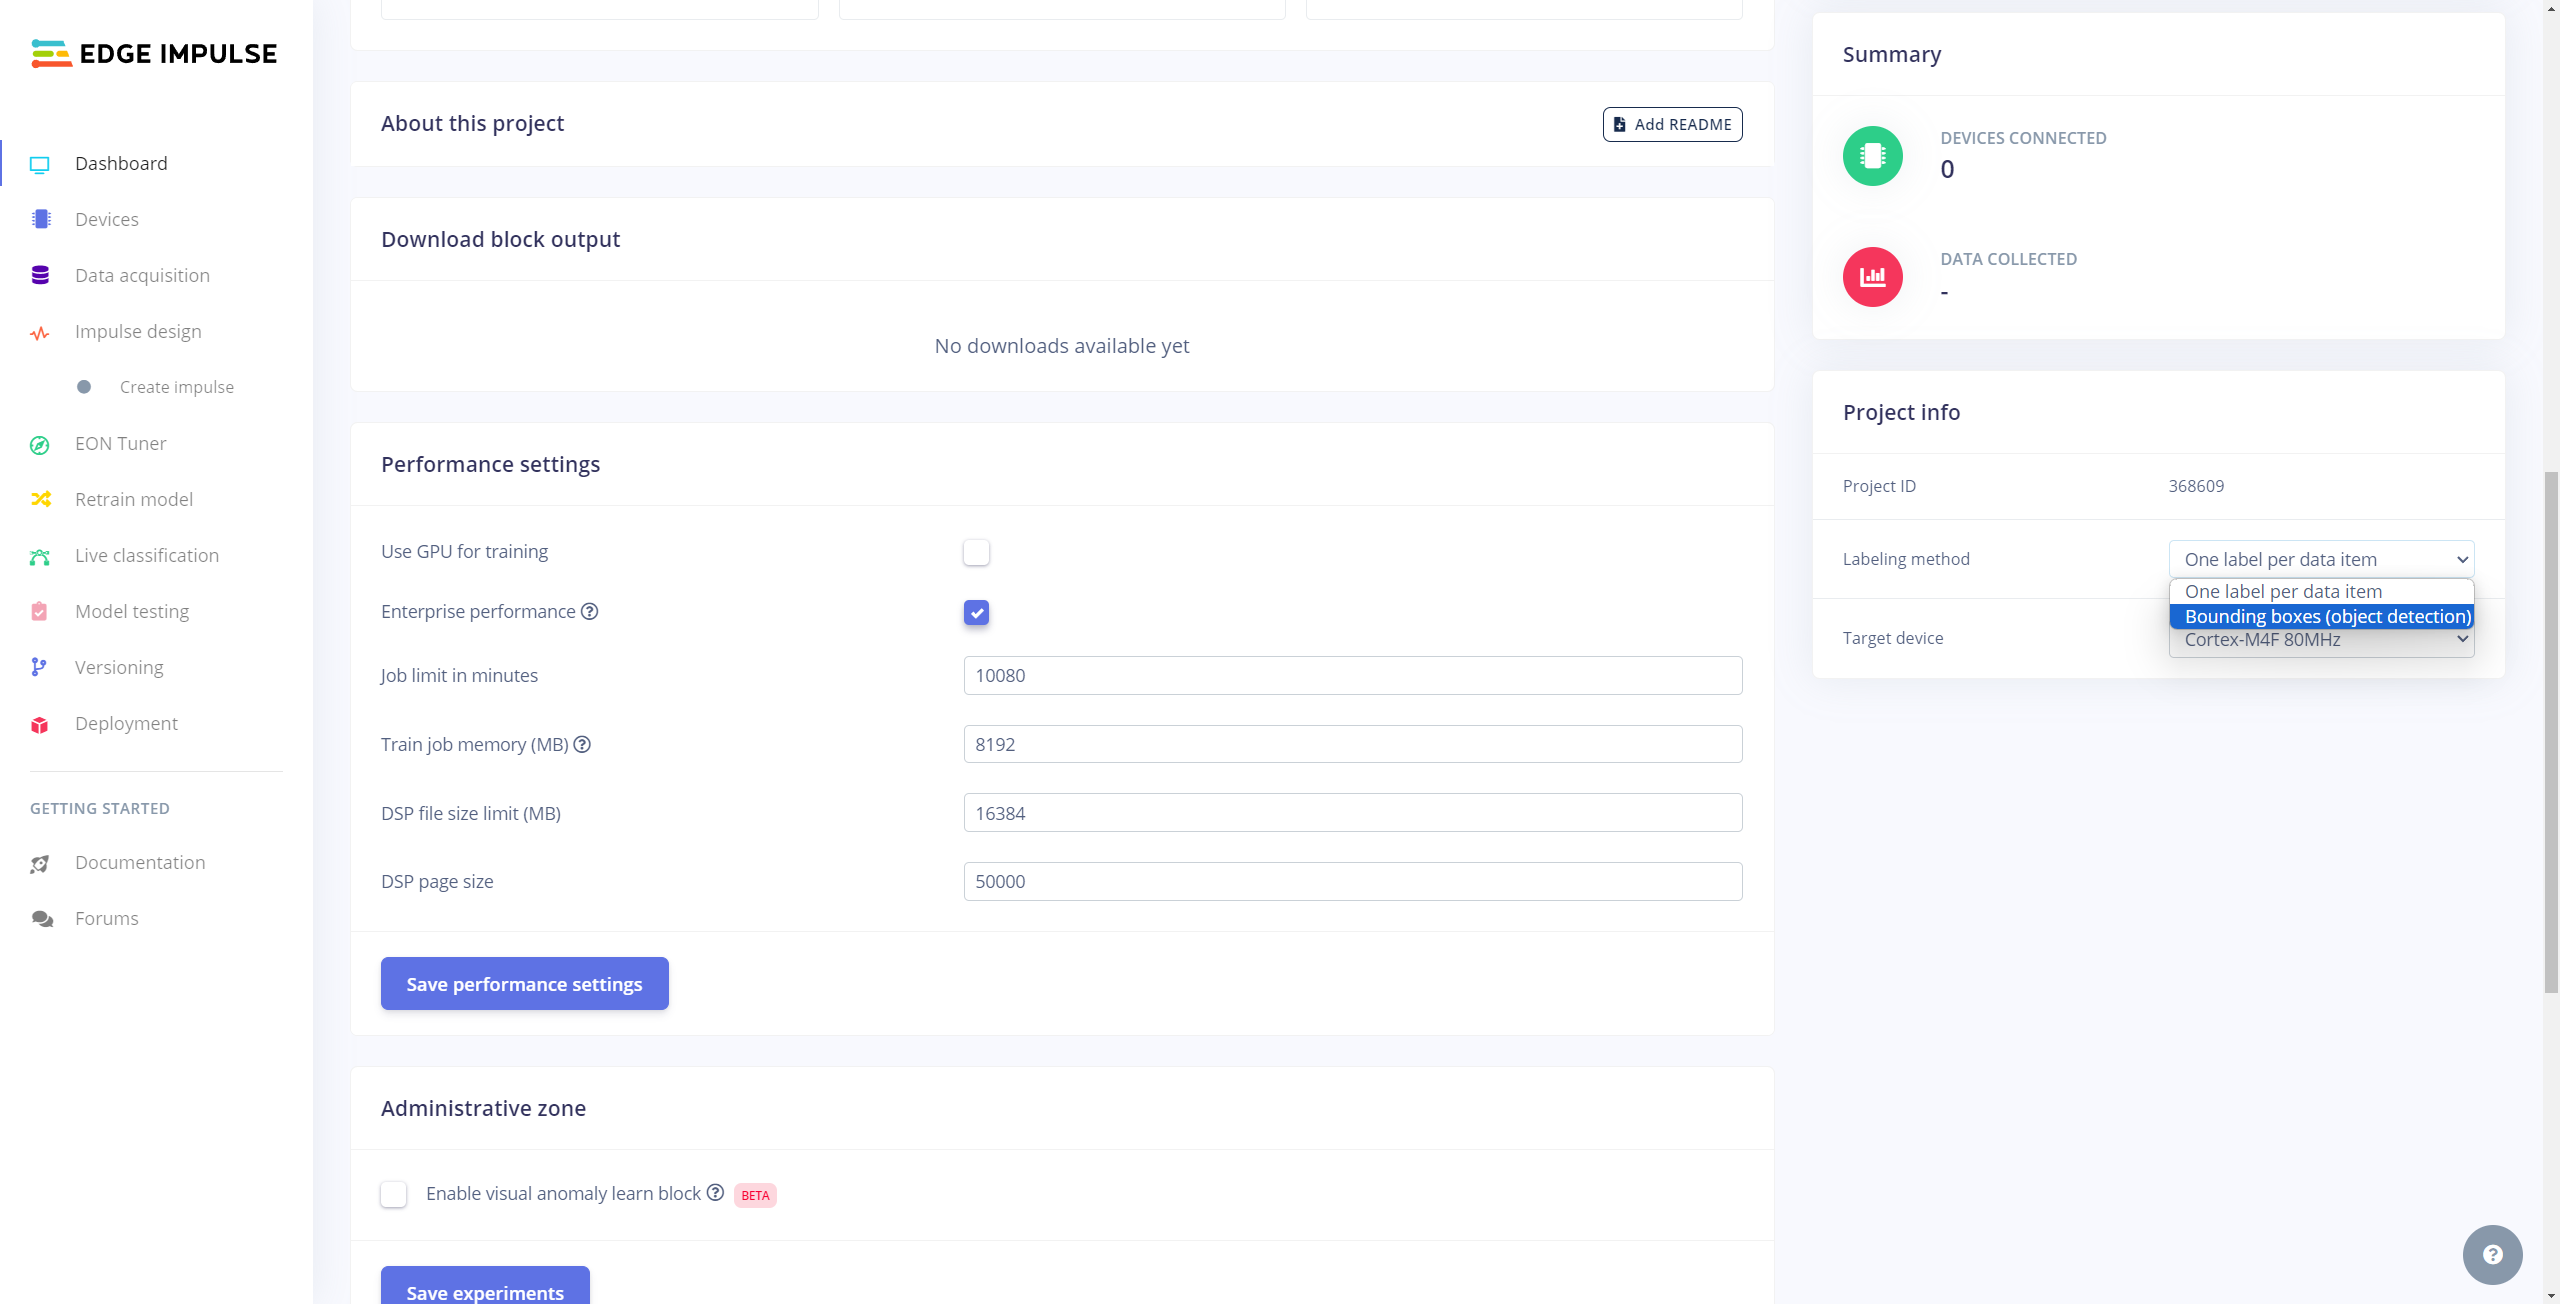Click the Dashboard sidebar icon
2560x1304 pixels.
click(x=40, y=163)
